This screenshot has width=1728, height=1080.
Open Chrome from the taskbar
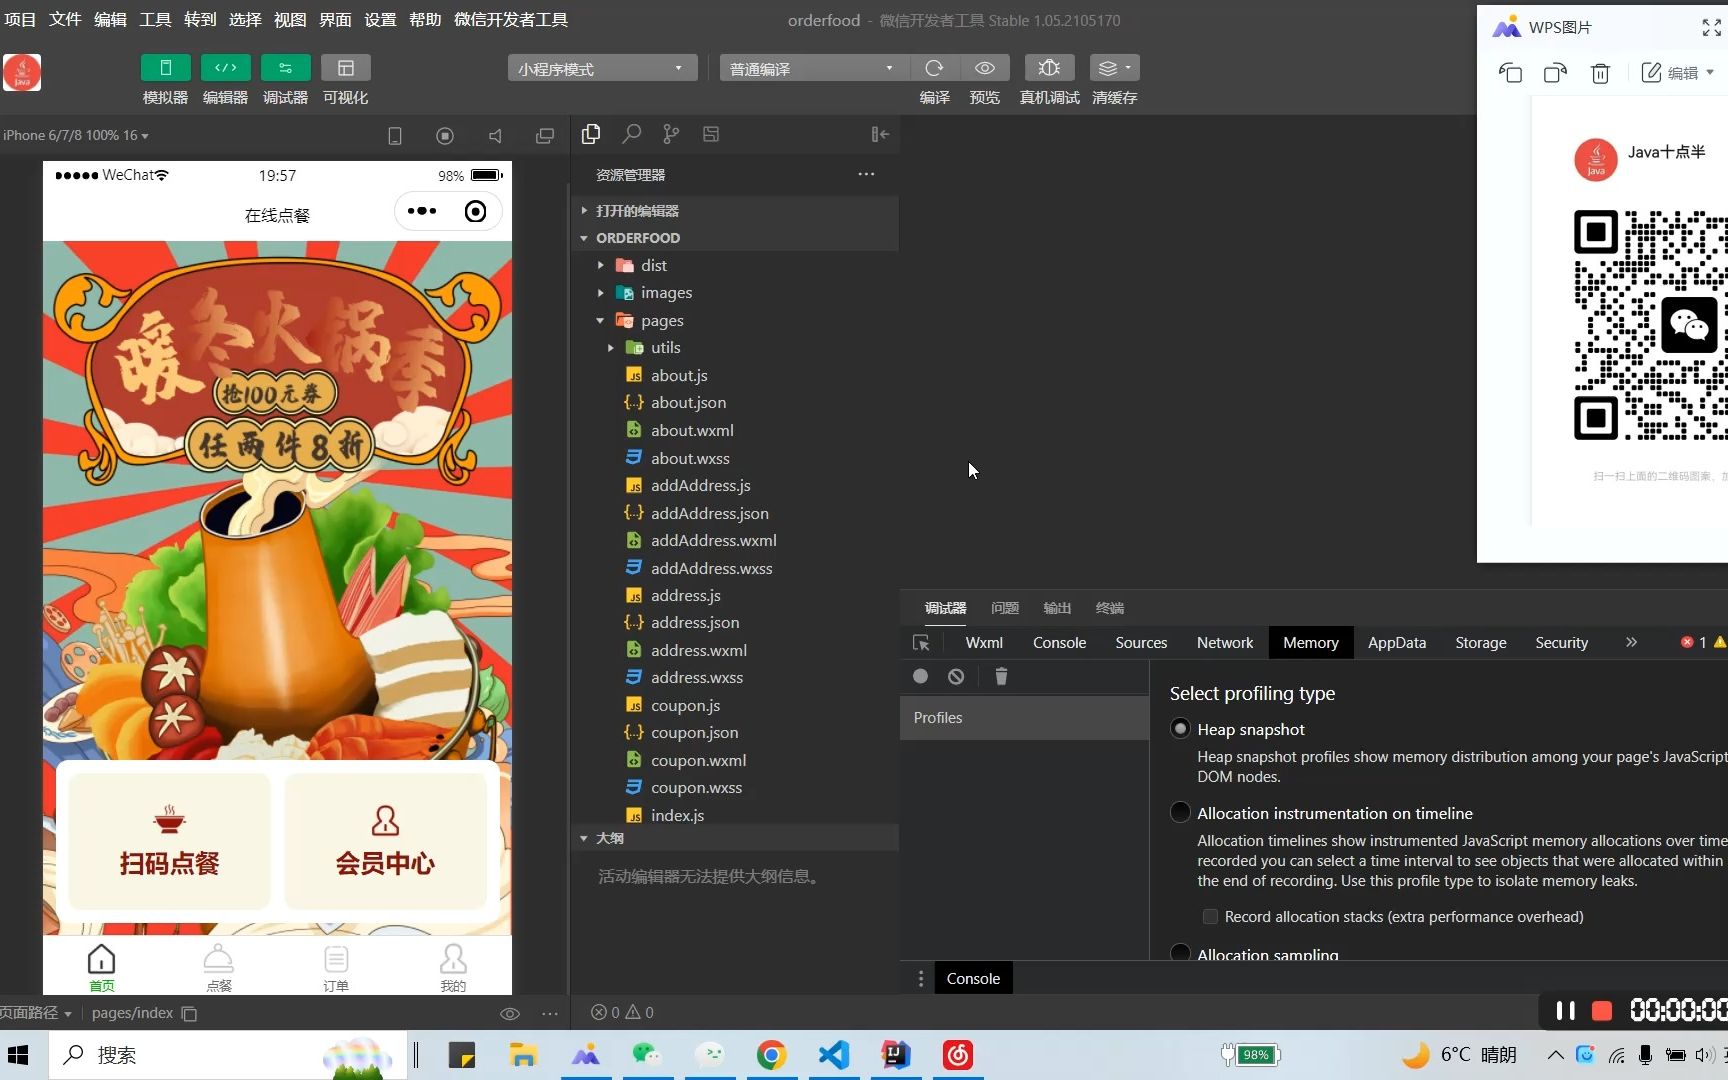point(771,1055)
